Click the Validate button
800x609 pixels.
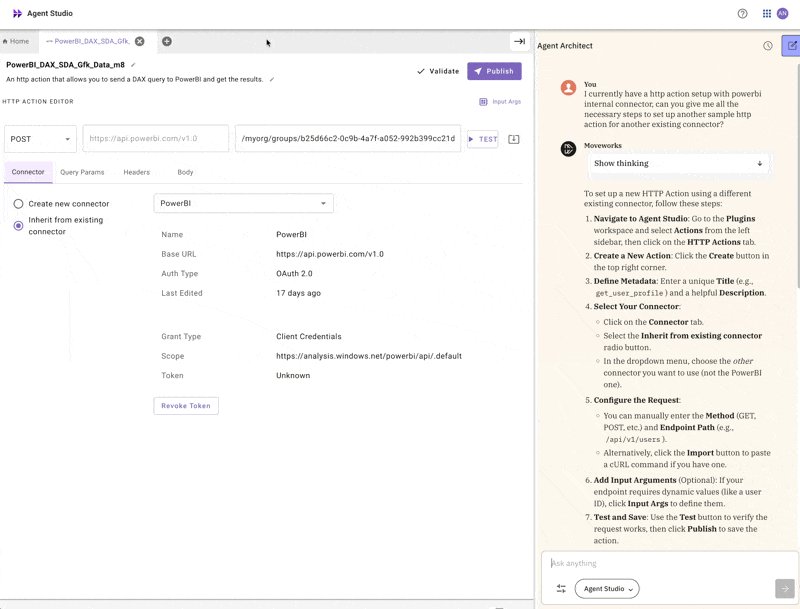(438, 71)
